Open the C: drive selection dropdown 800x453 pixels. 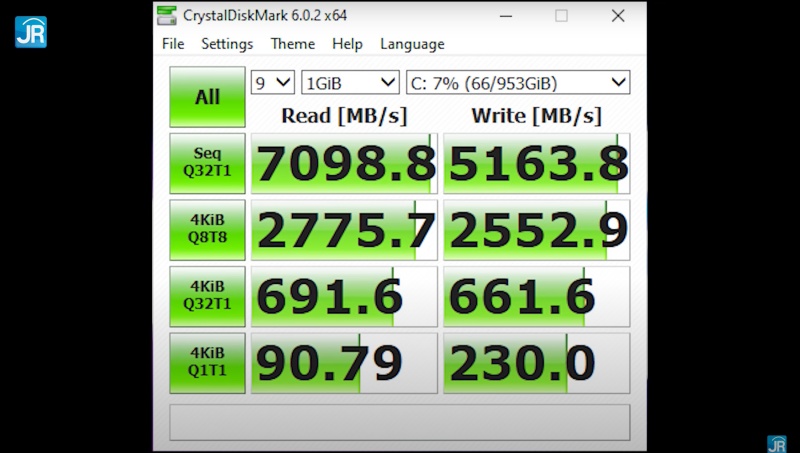click(517, 82)
